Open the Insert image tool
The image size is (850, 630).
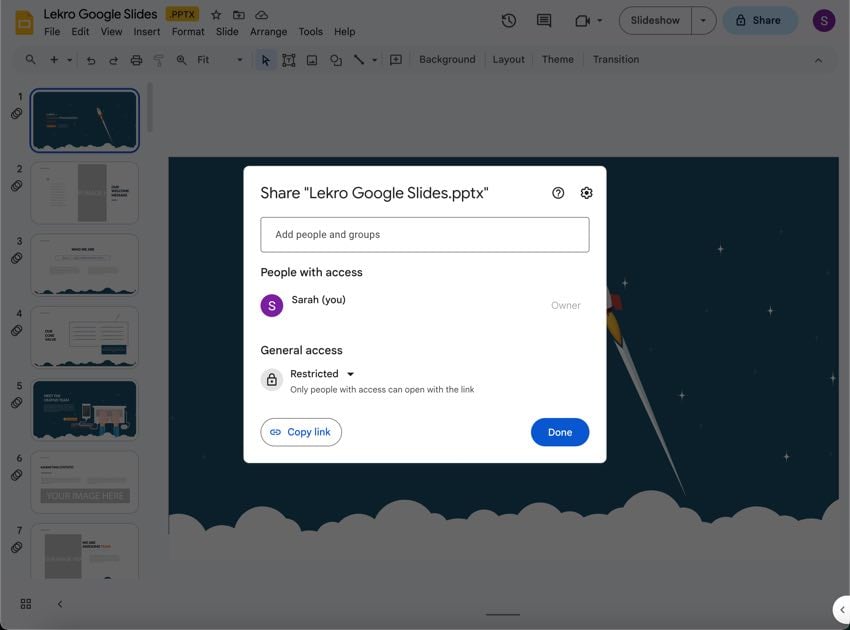(308, 57)
